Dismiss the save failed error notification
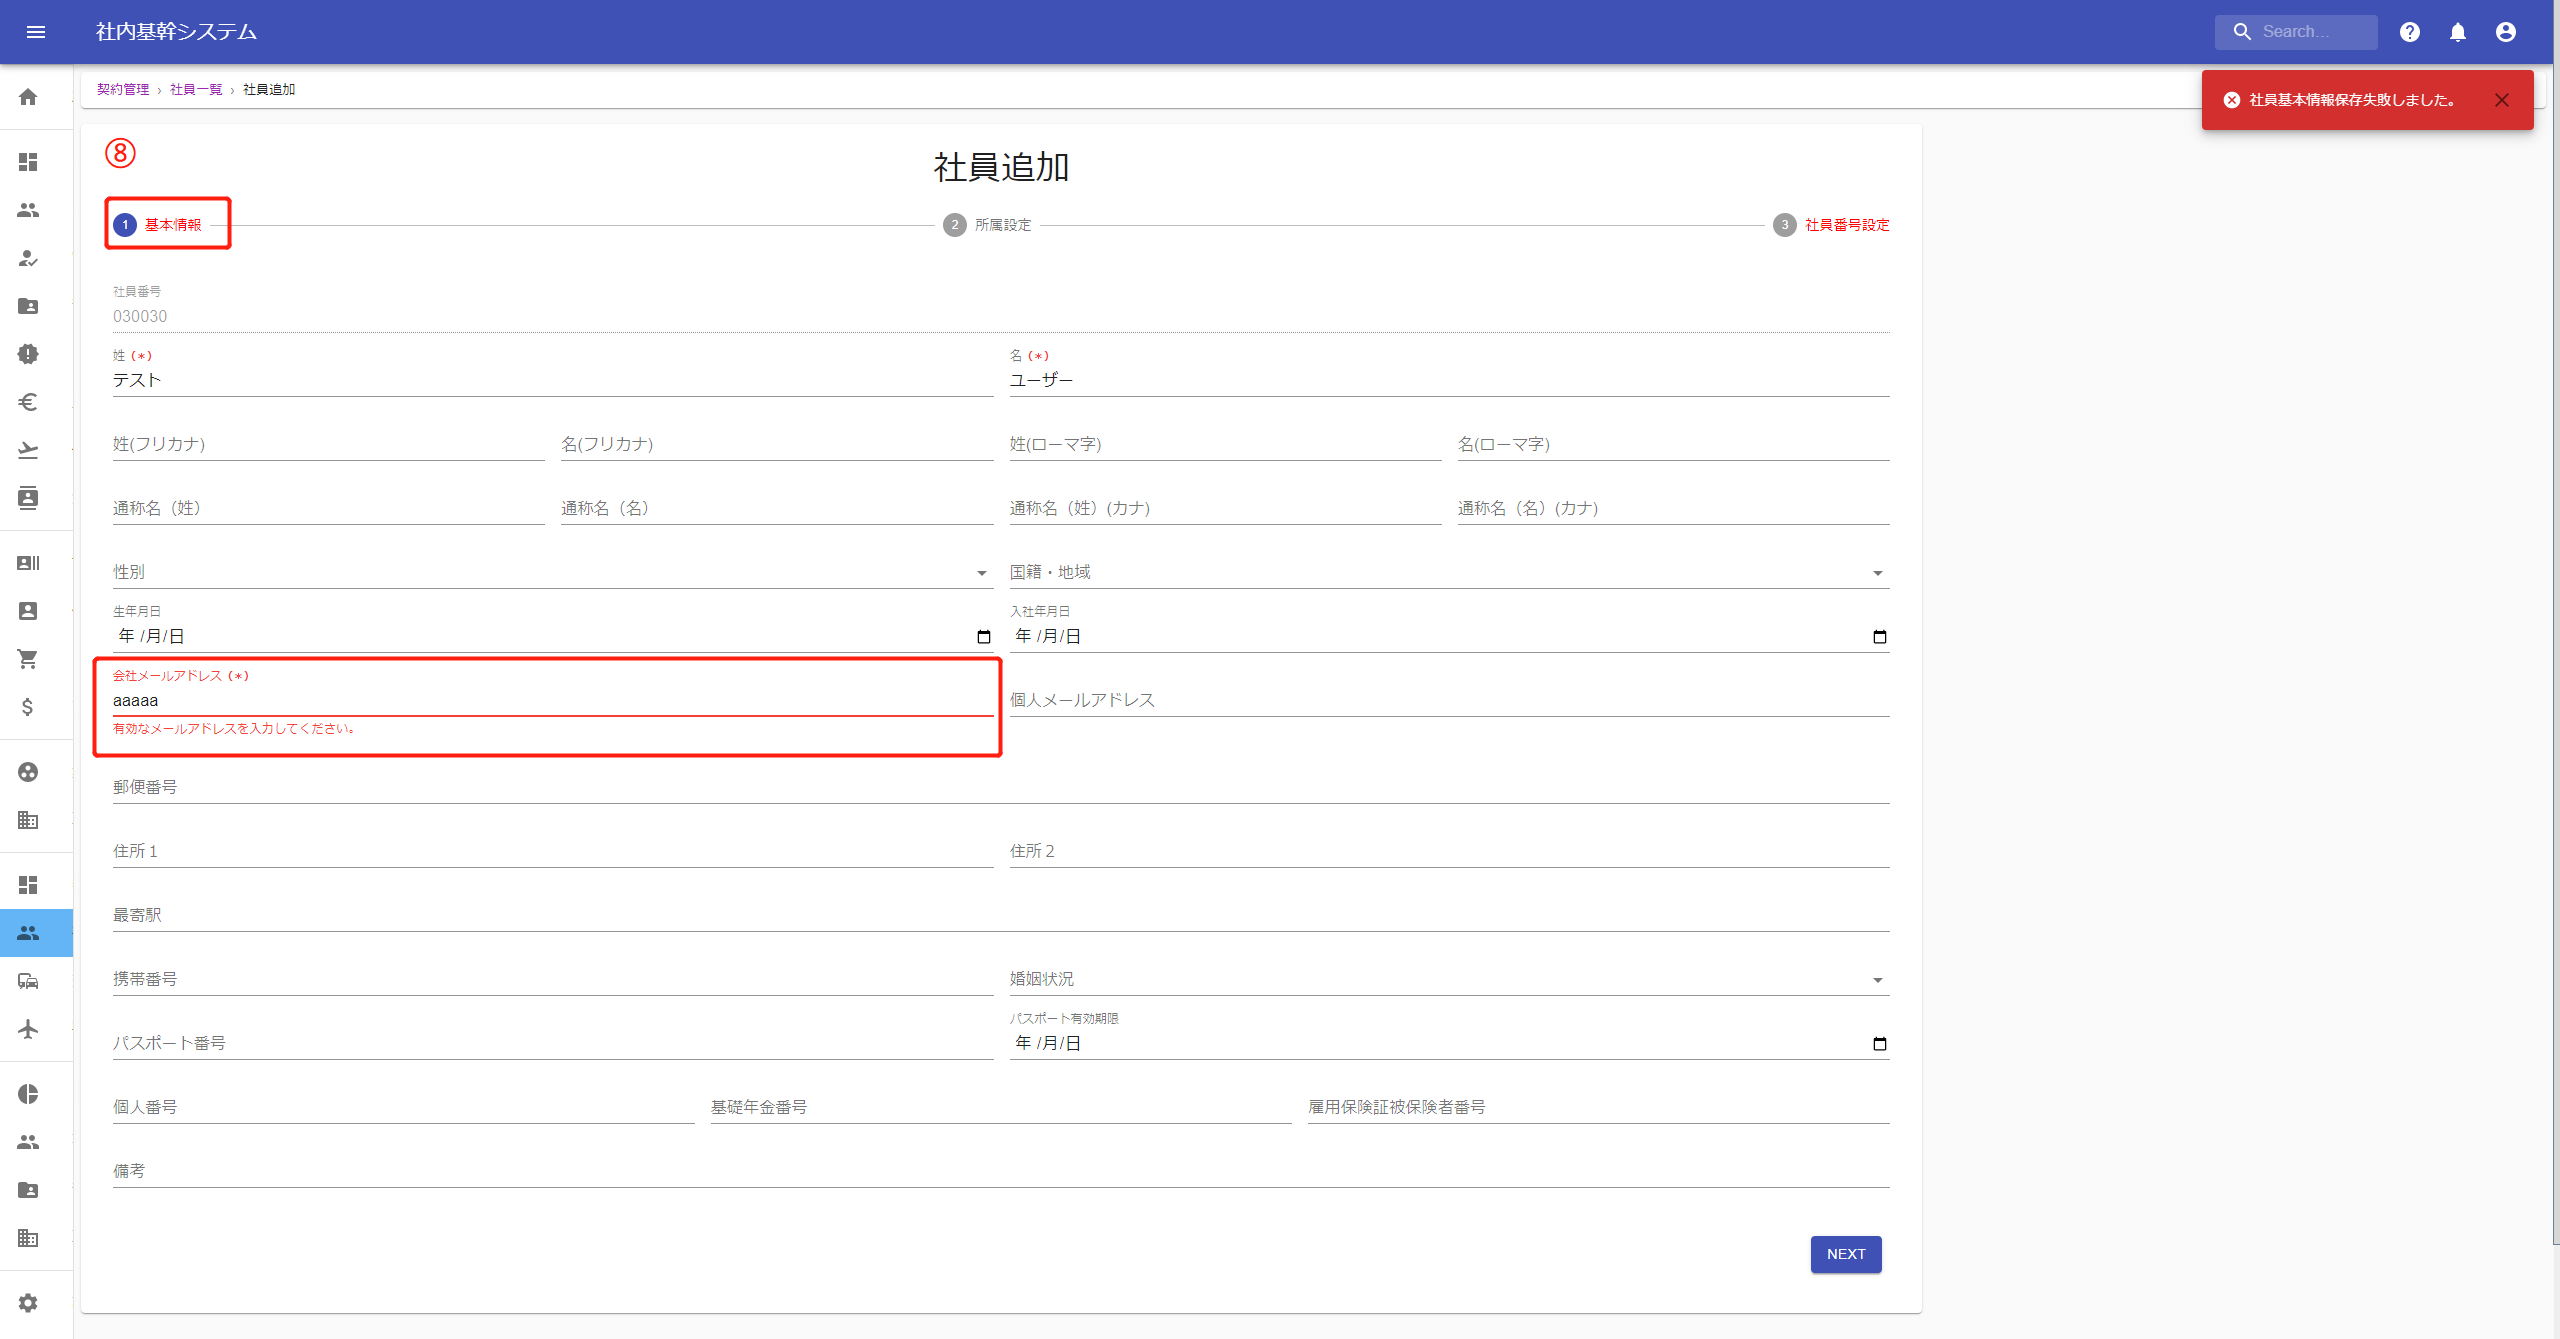The width and height of the screenshot is (2560, 1339). point(2501,100)
